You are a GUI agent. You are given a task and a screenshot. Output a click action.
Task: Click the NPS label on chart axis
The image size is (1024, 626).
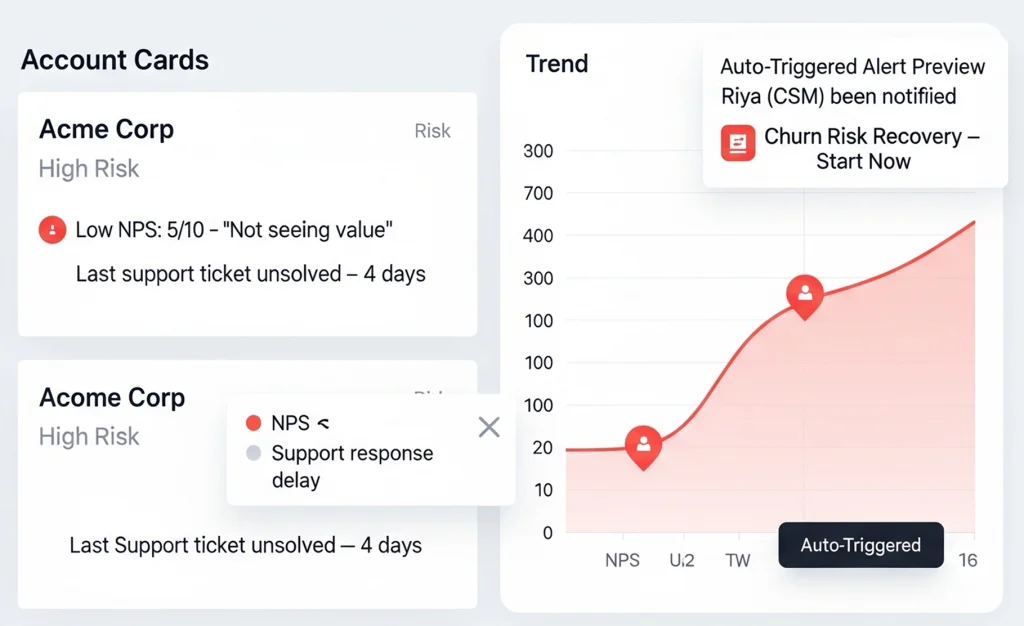click(622, 560)
